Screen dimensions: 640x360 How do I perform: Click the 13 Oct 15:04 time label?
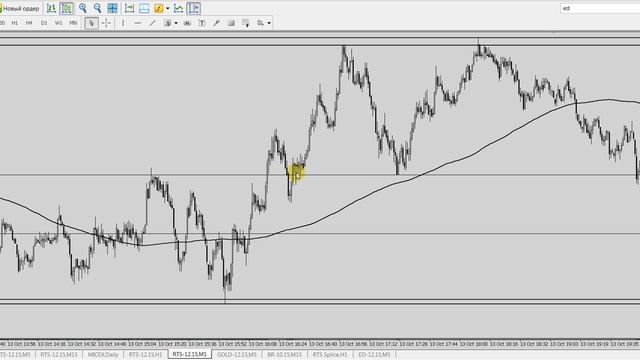[x=142, y=344]
